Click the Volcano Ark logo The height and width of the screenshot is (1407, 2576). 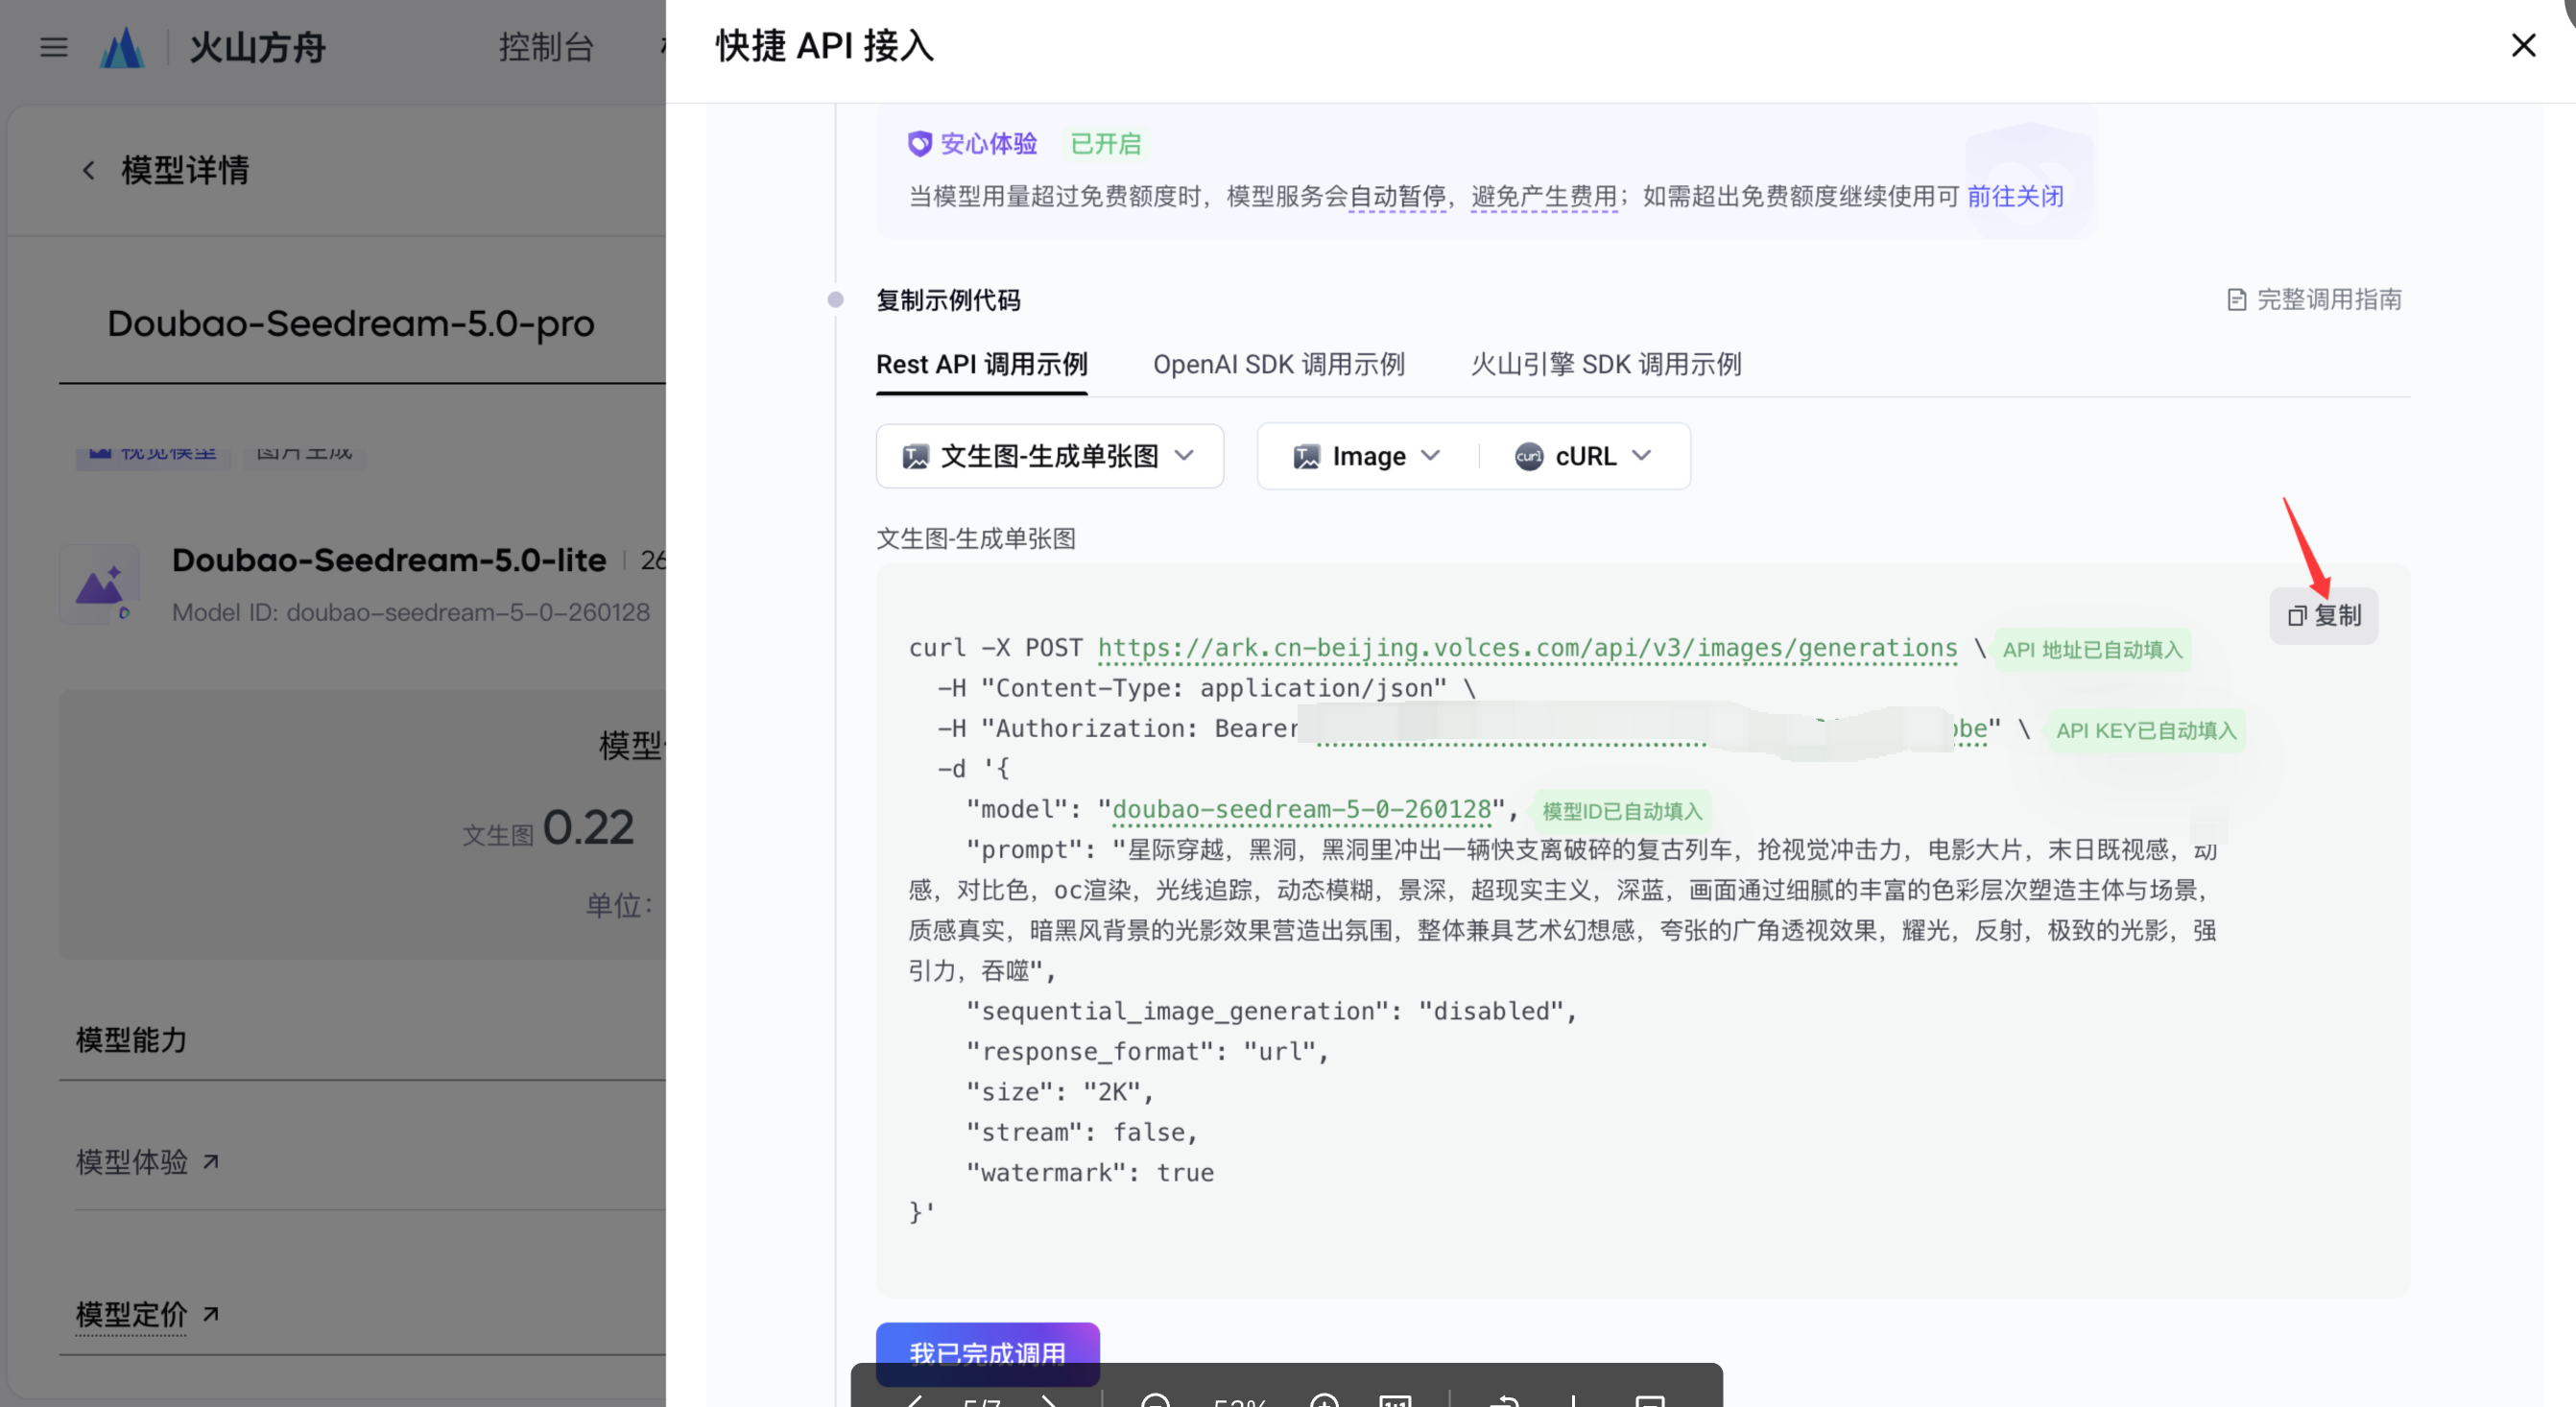click(x=122, y=47)
